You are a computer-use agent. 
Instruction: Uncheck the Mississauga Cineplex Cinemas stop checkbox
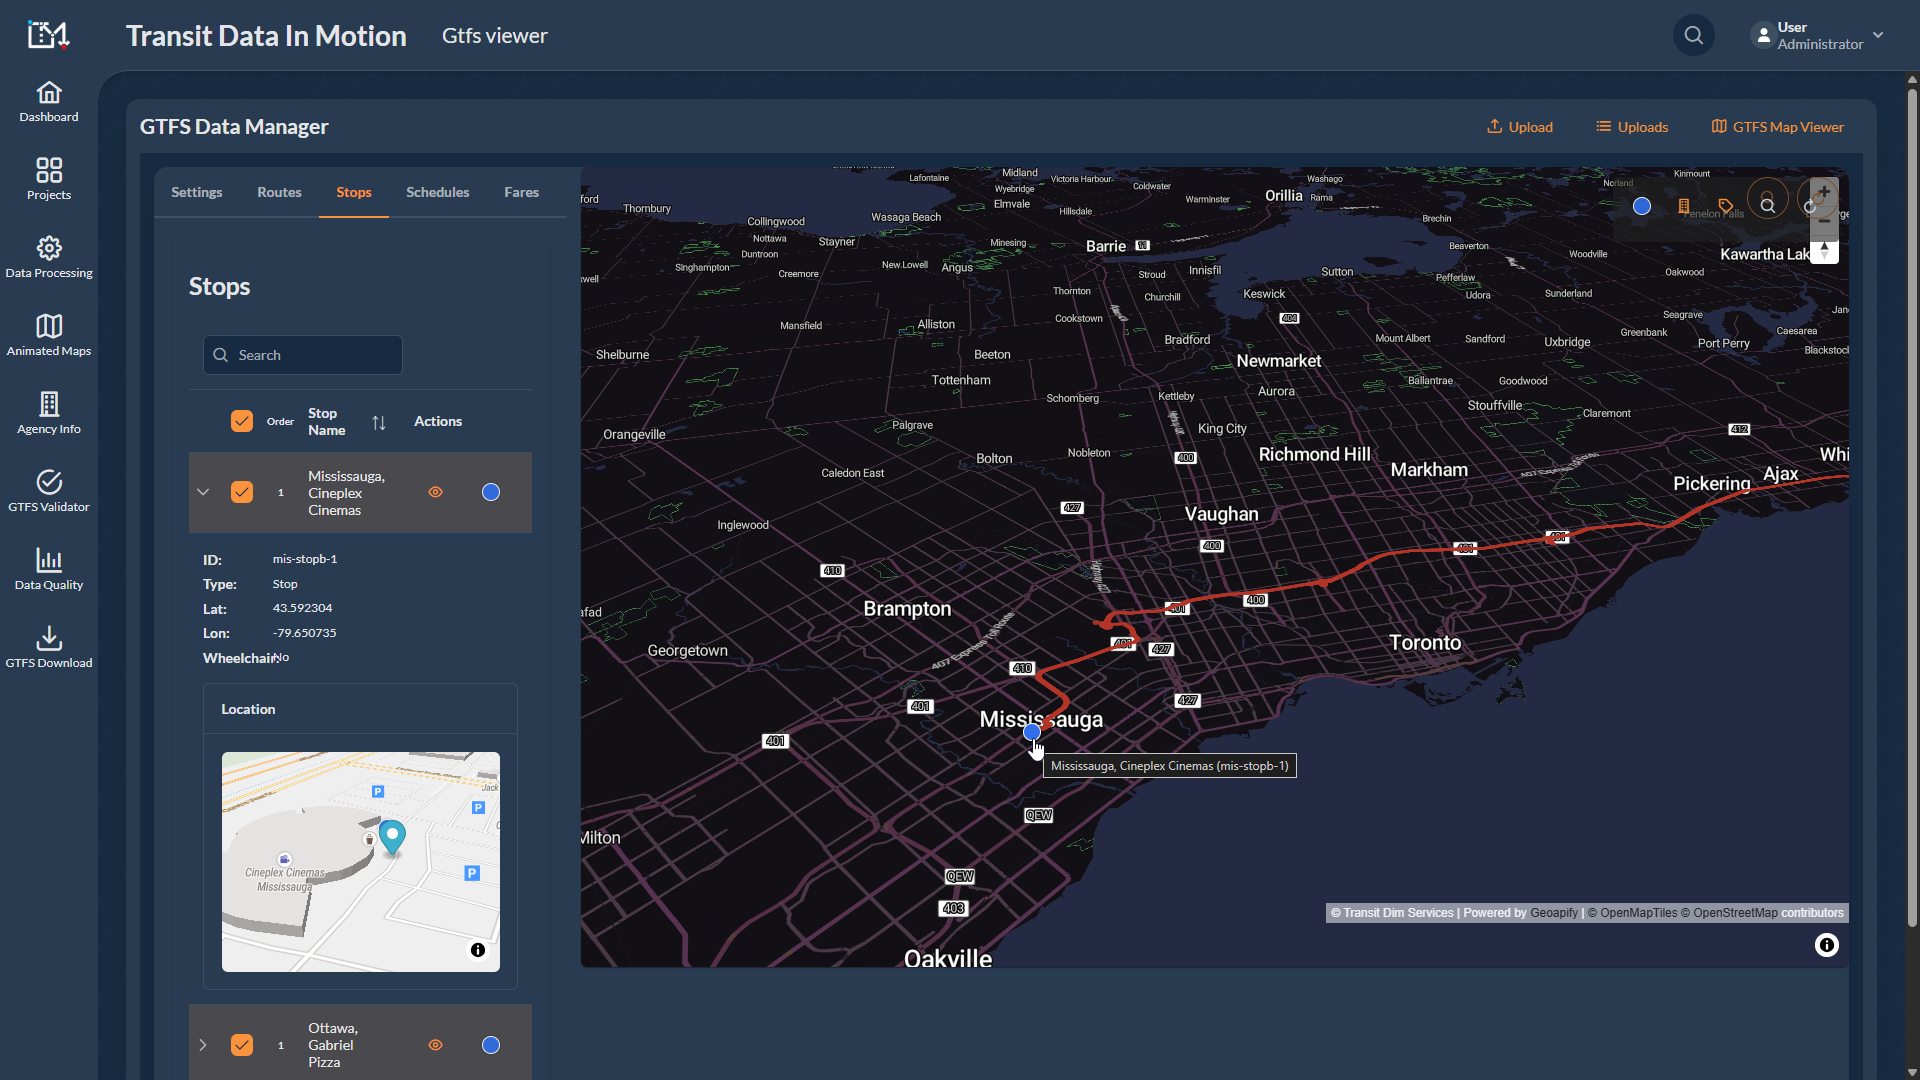242,492
